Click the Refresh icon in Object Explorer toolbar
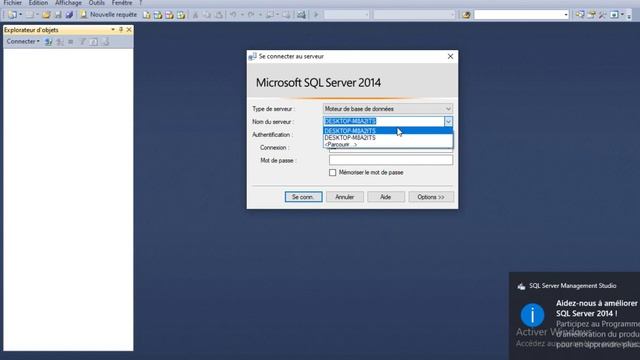The image size is (640, 360). pyautogui.click(x=94, y=42)
